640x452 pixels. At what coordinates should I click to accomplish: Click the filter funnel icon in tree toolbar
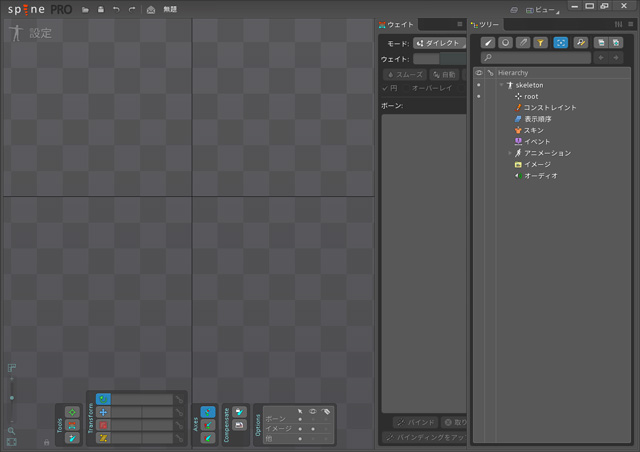click(x=540, y=43)
